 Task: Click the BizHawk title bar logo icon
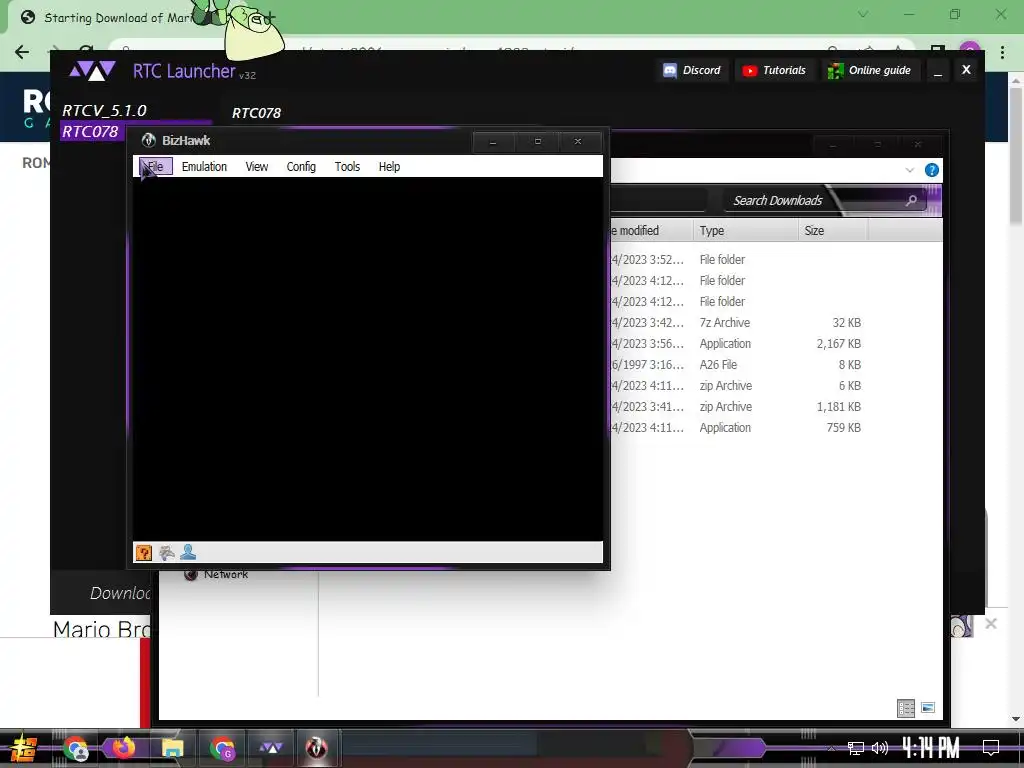149,140
